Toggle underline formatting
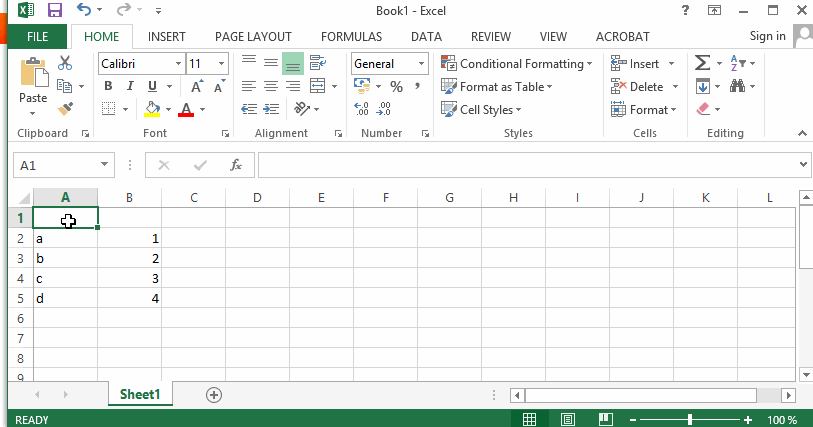 pyautogui.click(x=152, y=86)
